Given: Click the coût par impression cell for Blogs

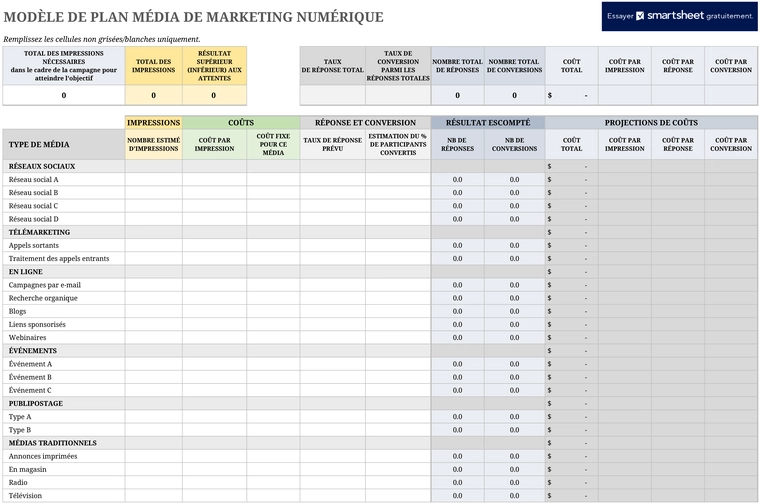Looking at the screenshot, I should 214,311.
